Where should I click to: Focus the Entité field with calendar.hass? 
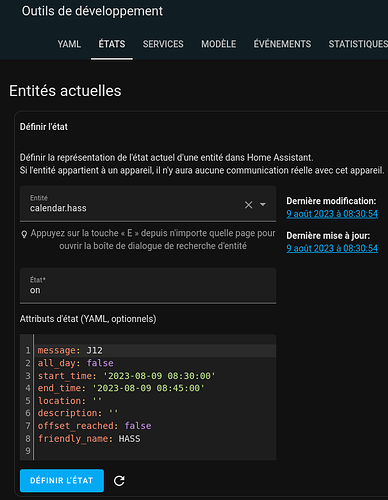(x=148, y=204)
